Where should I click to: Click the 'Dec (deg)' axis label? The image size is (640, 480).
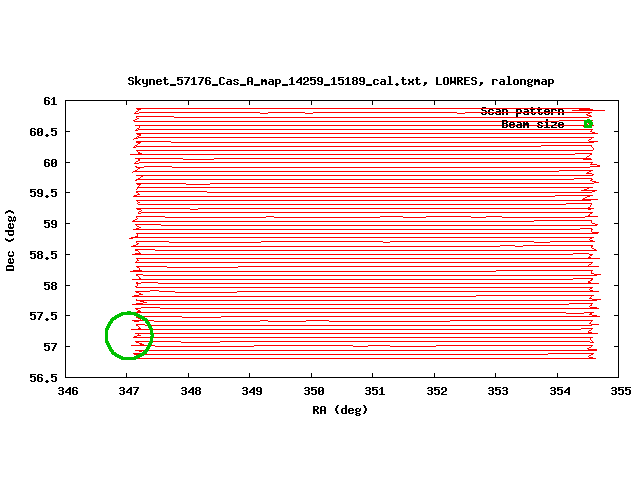(10, 240)
